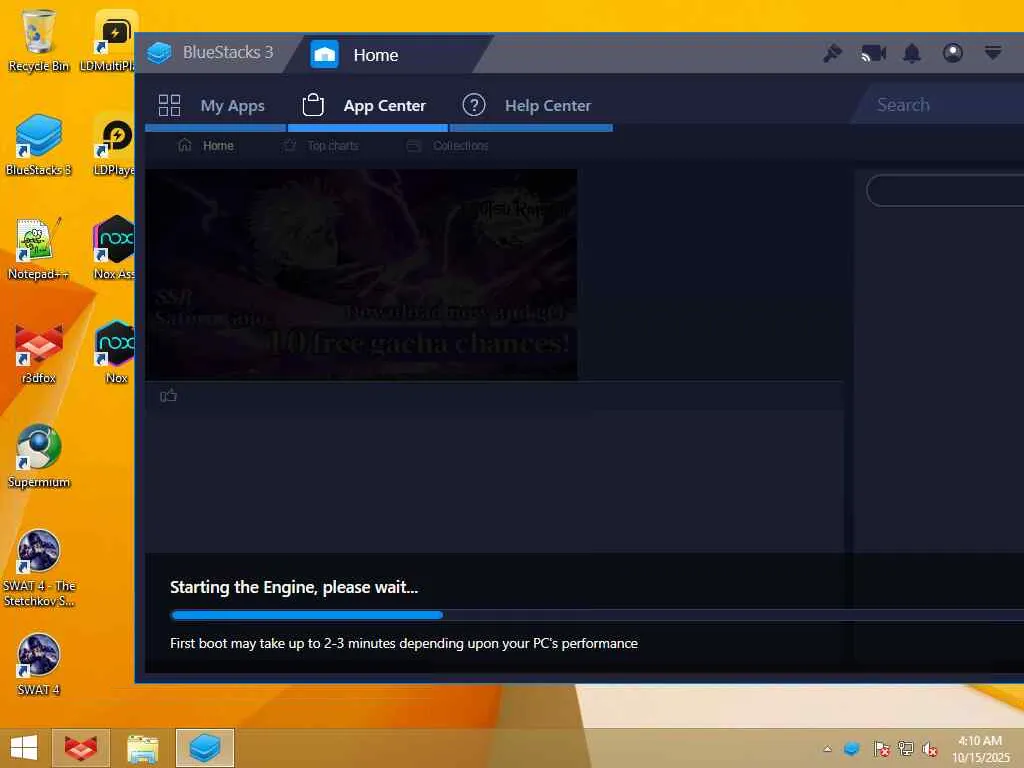Click the house icon beside Home sub-tab

(x=185, y=145)
